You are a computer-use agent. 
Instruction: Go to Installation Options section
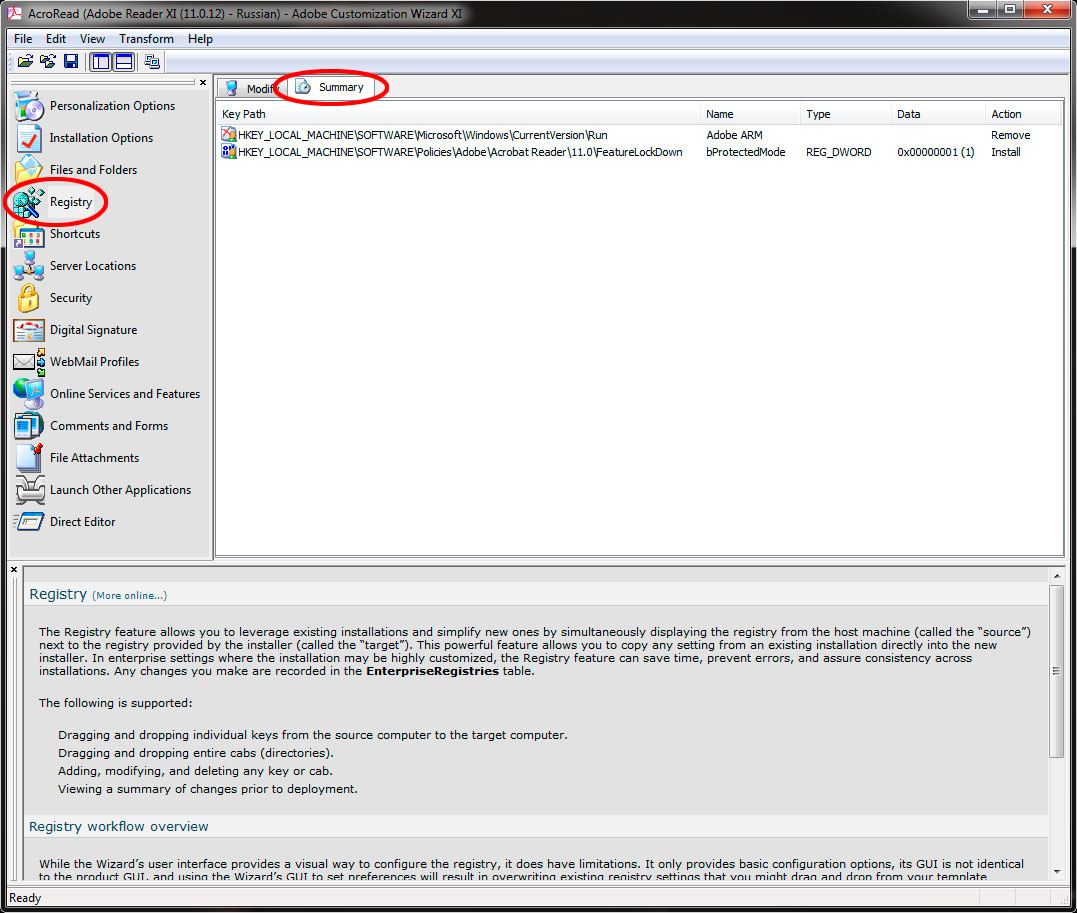pos(84,138)
